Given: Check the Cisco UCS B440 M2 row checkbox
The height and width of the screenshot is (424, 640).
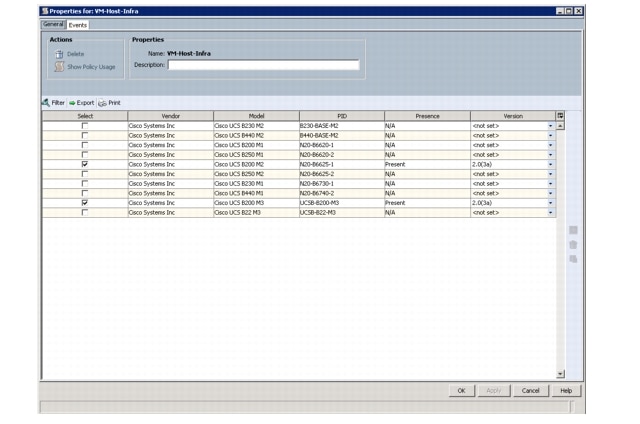Looking at the screenshot, I should tap(85, 135).
